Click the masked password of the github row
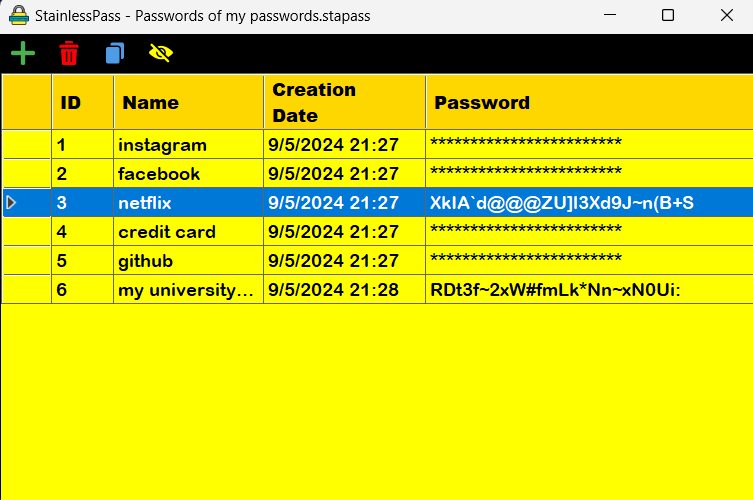The image size is (753, 500). pos(526,258)
